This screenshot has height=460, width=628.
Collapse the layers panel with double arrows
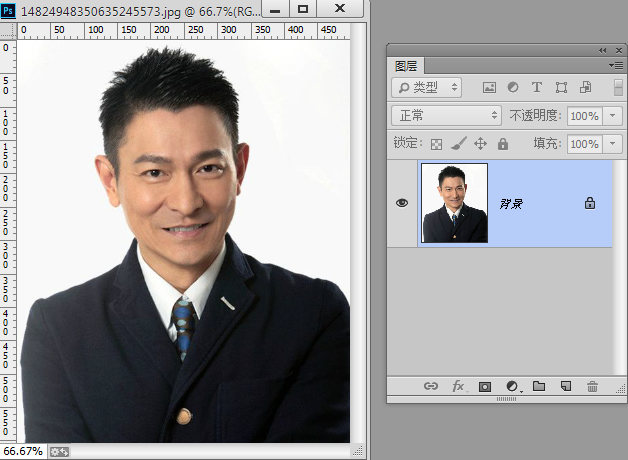[x=602, y=50]
